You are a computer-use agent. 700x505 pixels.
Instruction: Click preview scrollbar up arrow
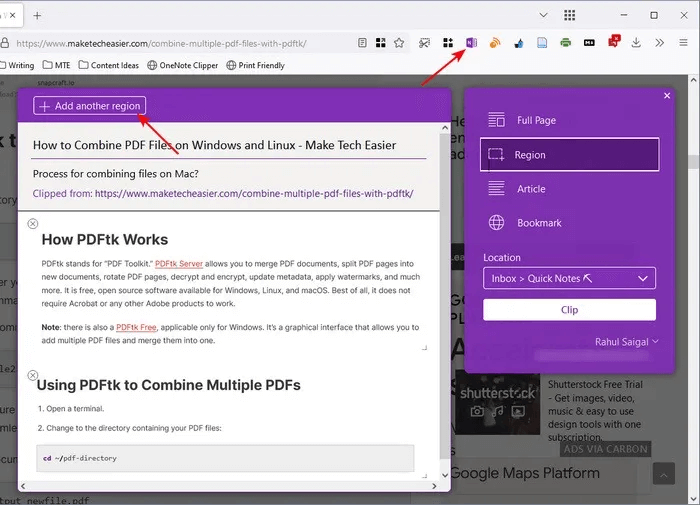tap(445, 128)
